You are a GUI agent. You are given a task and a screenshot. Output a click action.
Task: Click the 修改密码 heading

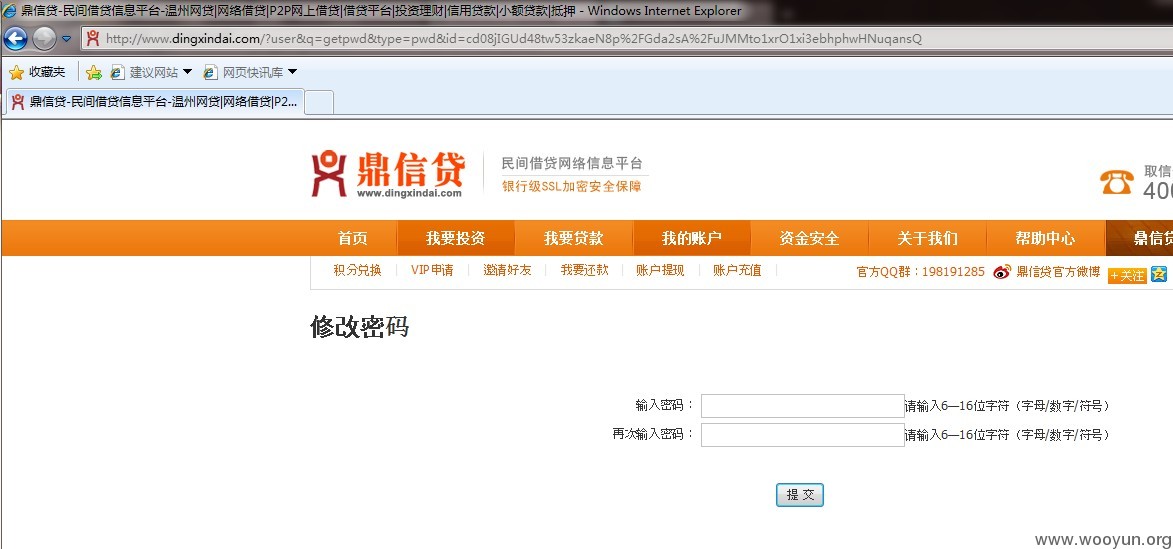click(x=360, y=327)
